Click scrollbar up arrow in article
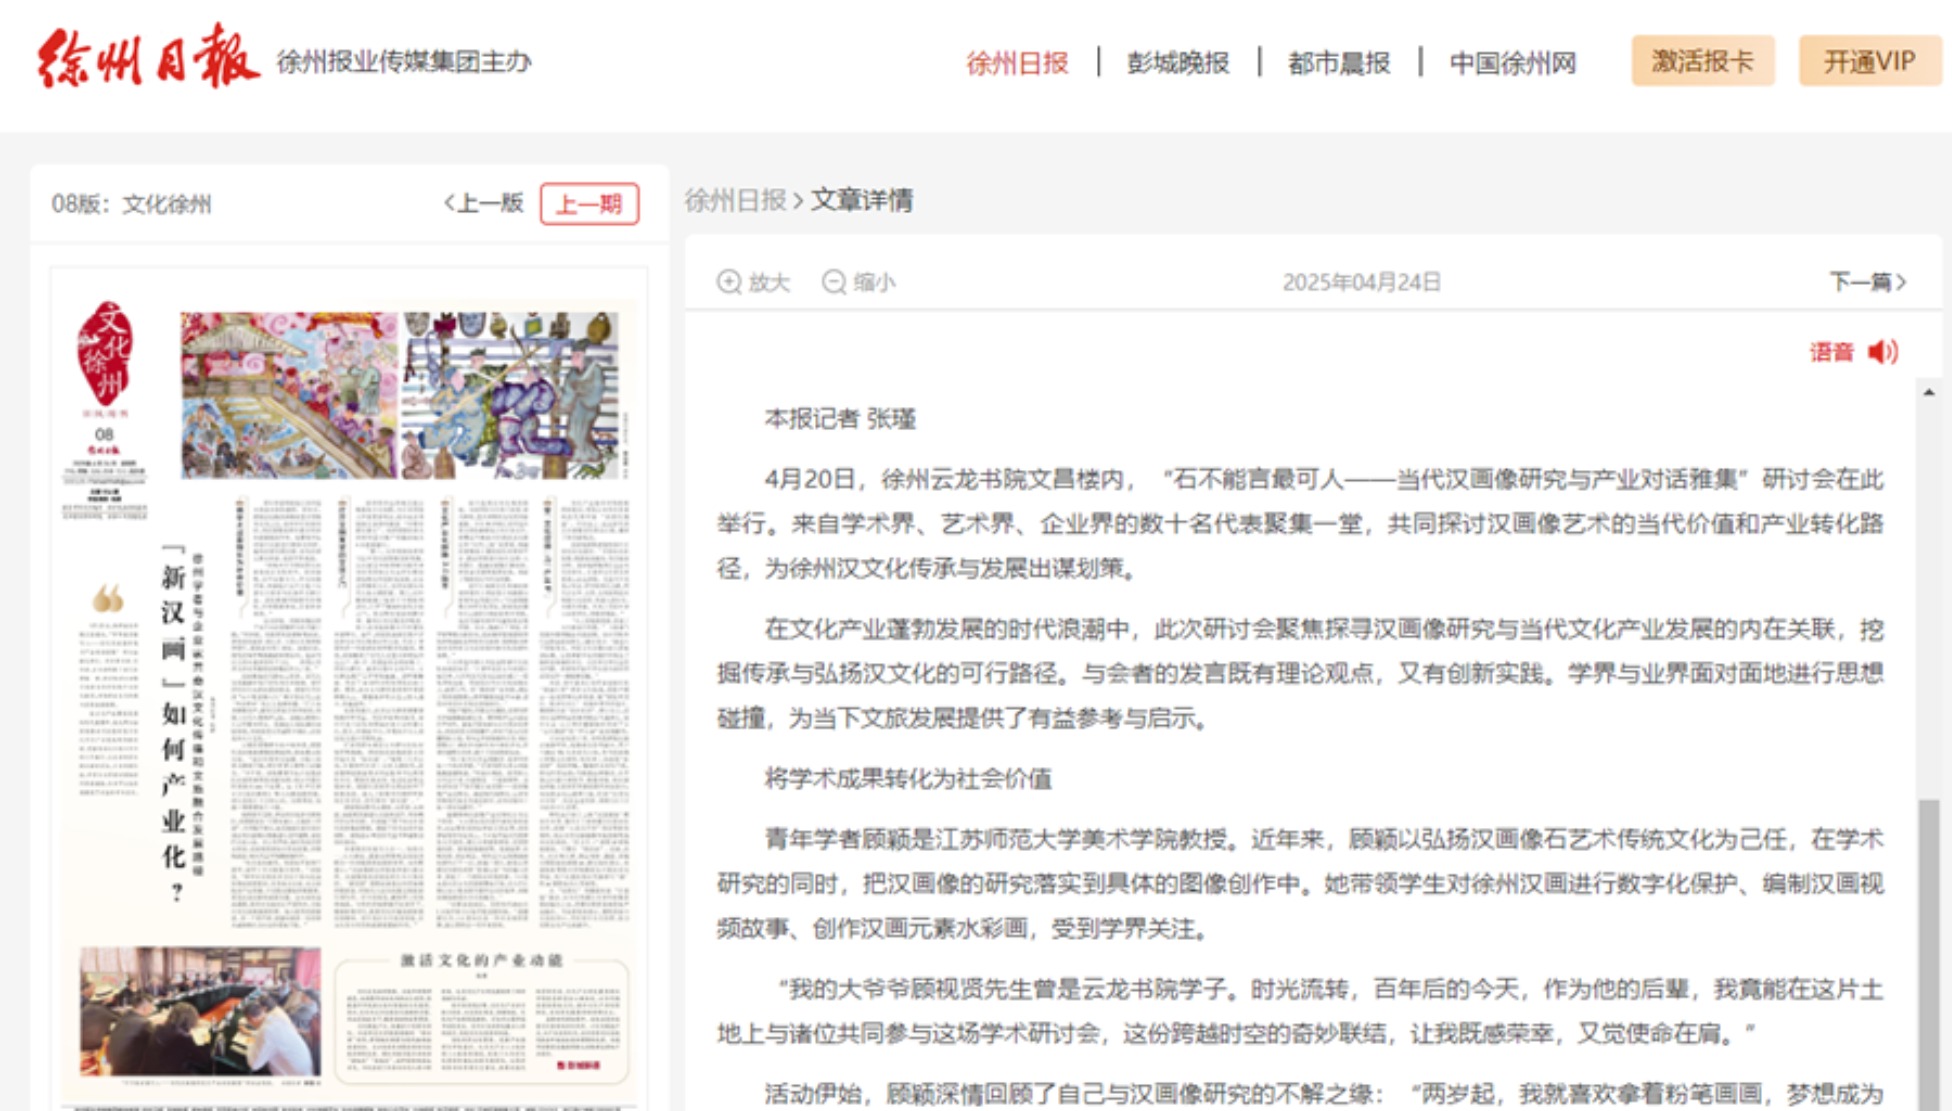 tap(1928, 392)
